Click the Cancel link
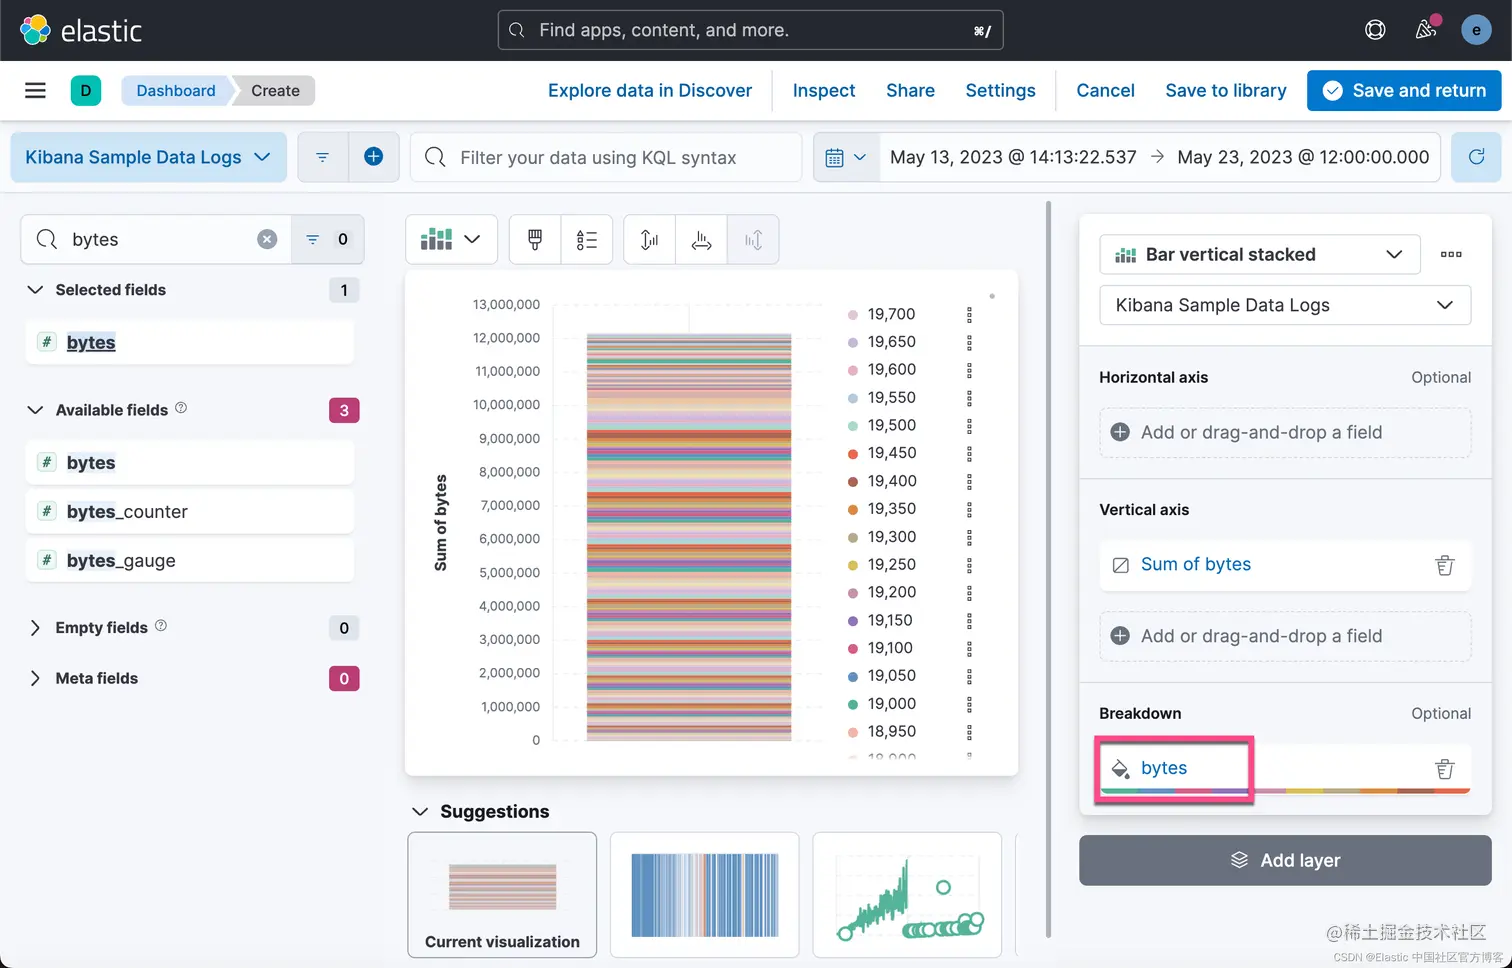 tap(1105, 91)
